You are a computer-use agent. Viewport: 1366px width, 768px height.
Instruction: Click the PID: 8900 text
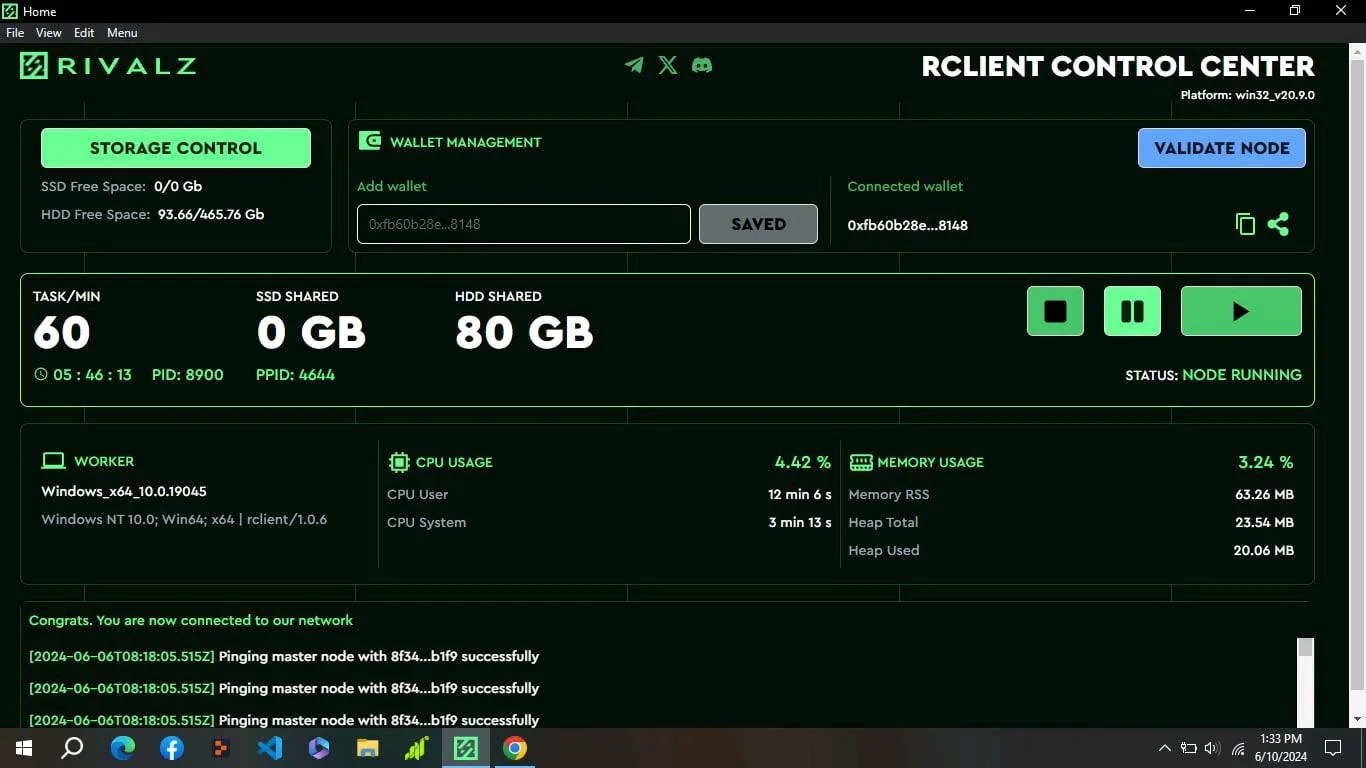(188, 375)
